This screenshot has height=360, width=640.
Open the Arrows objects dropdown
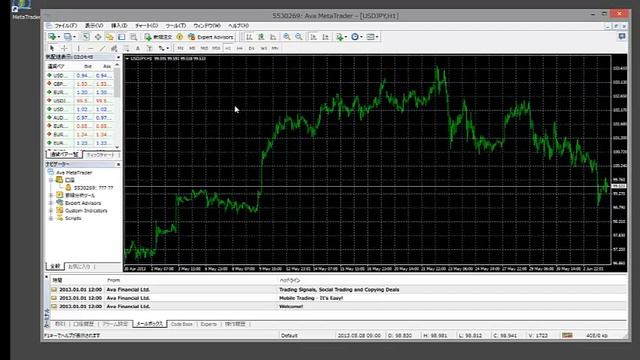tap(164, 48)
